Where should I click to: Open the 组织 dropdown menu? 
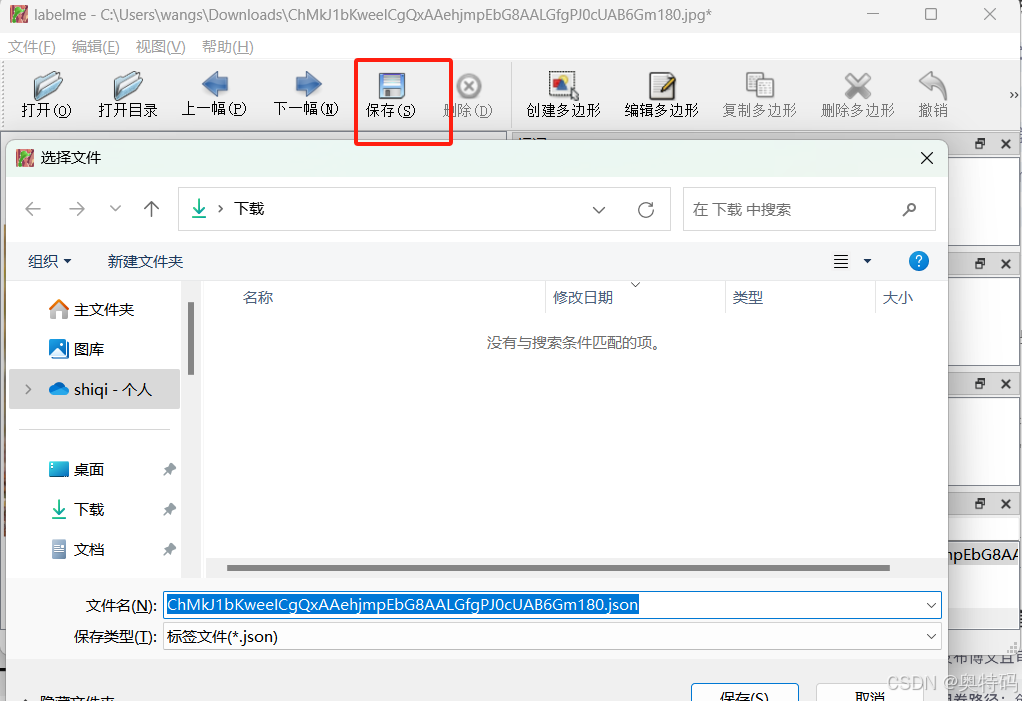coord(50,261)
